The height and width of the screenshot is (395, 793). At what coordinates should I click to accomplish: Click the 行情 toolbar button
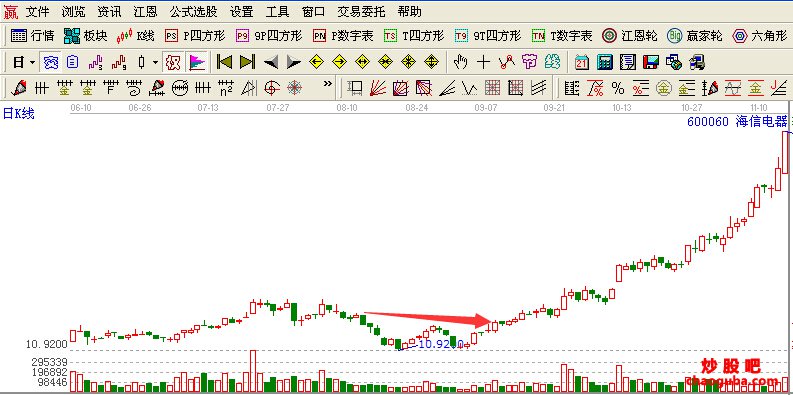pyautogui.click(x=32, y=35)
